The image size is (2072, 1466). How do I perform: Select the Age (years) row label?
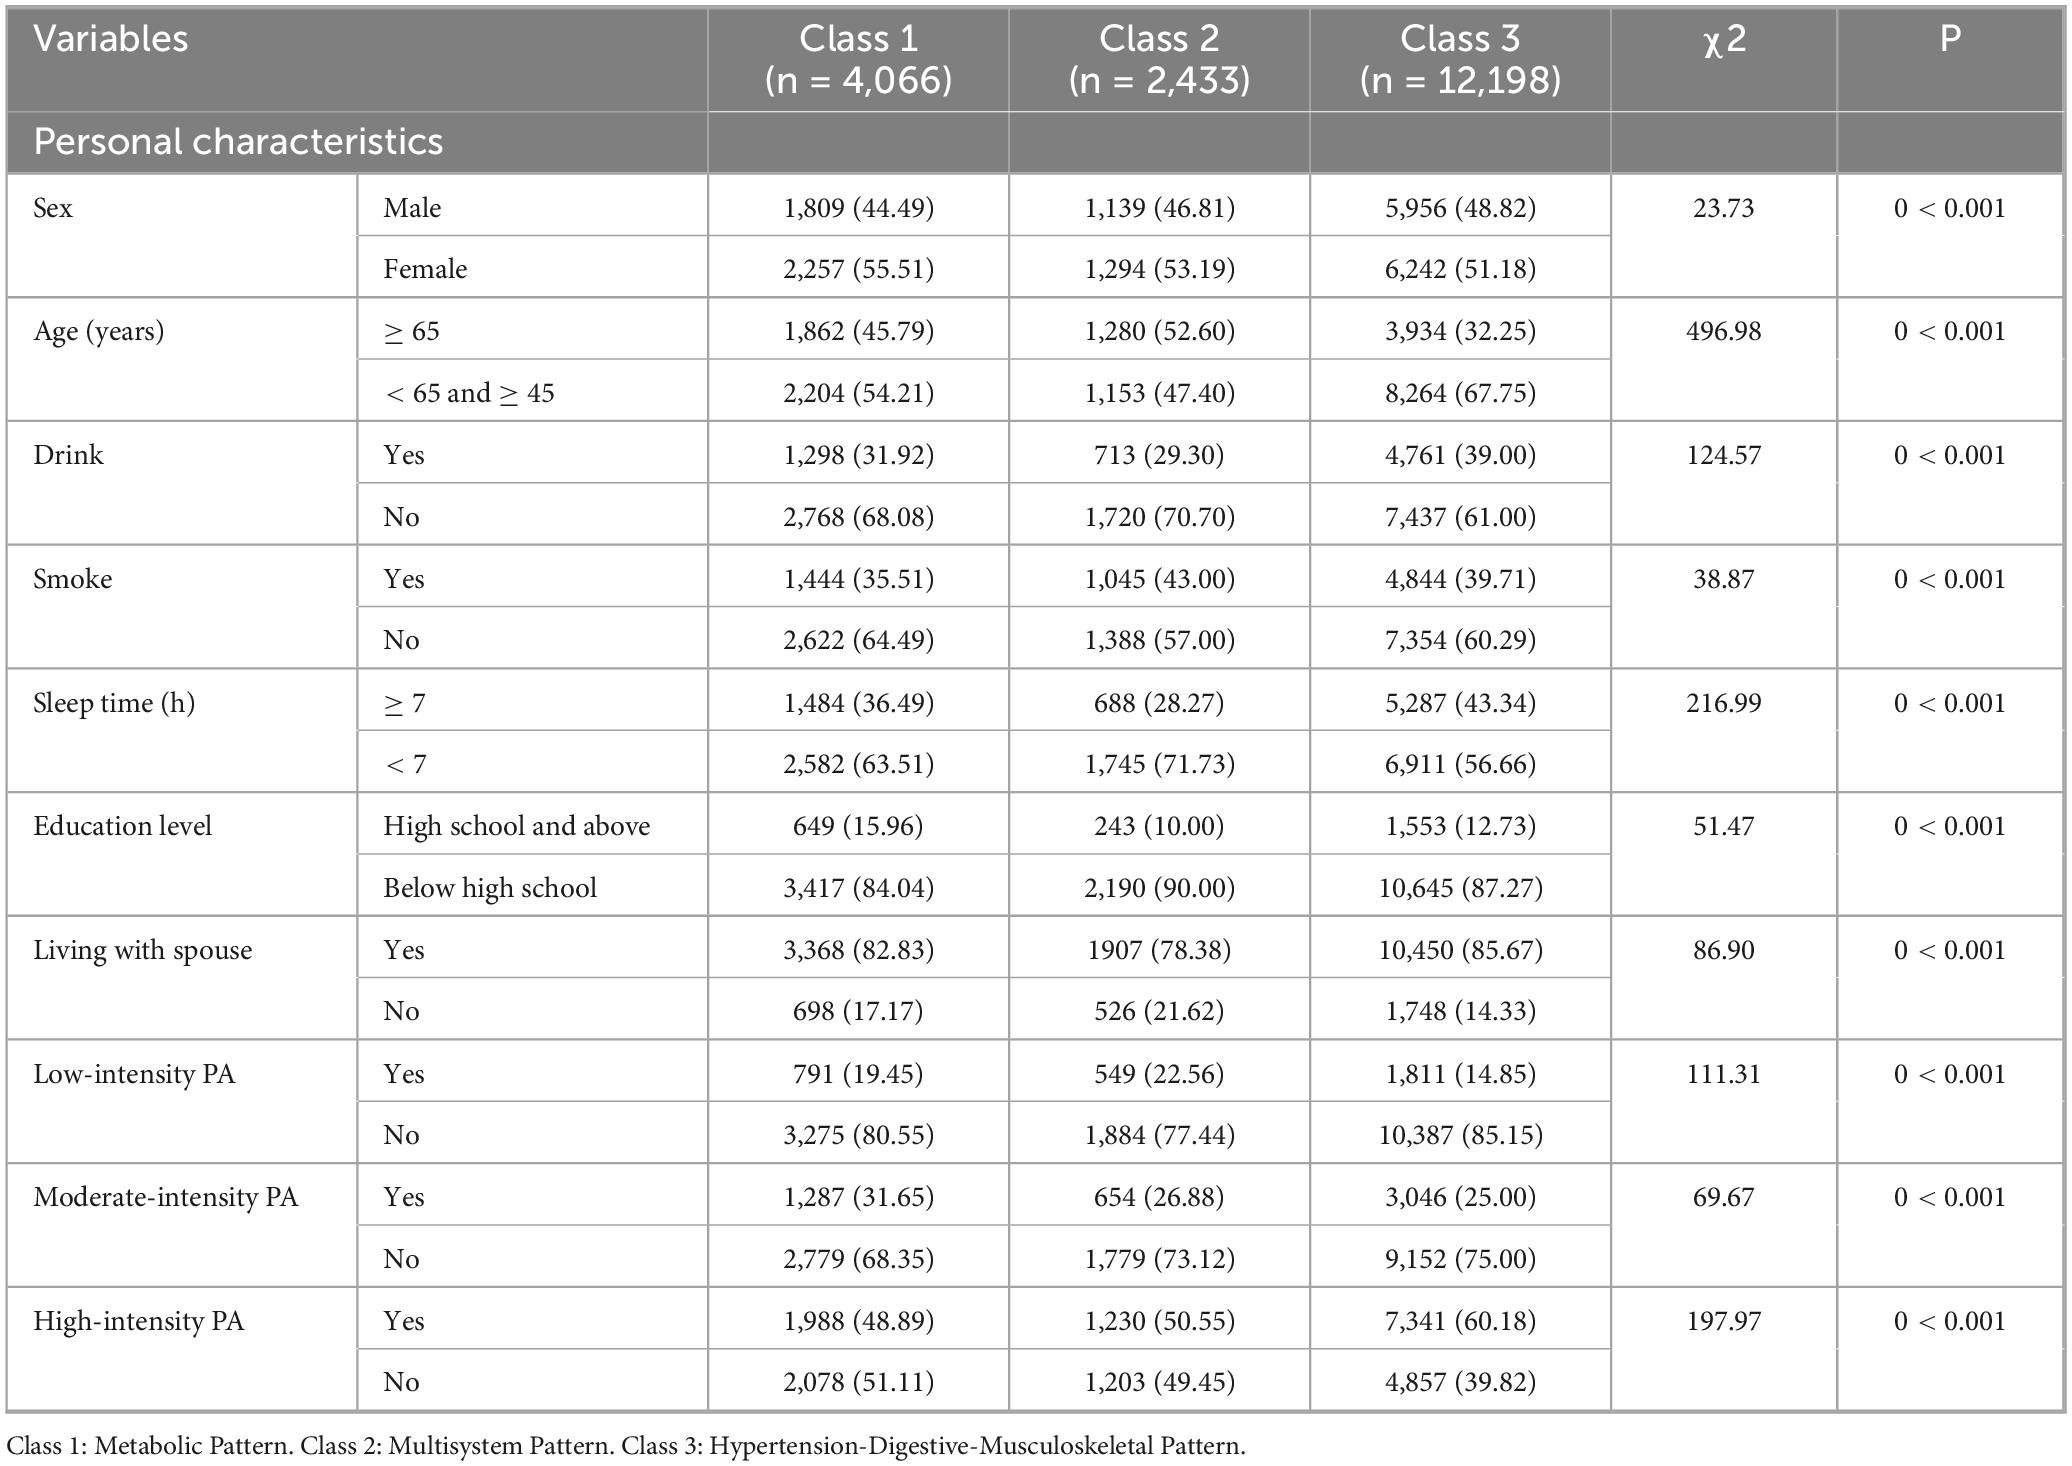pyautogui.click(x=98, y=332)
